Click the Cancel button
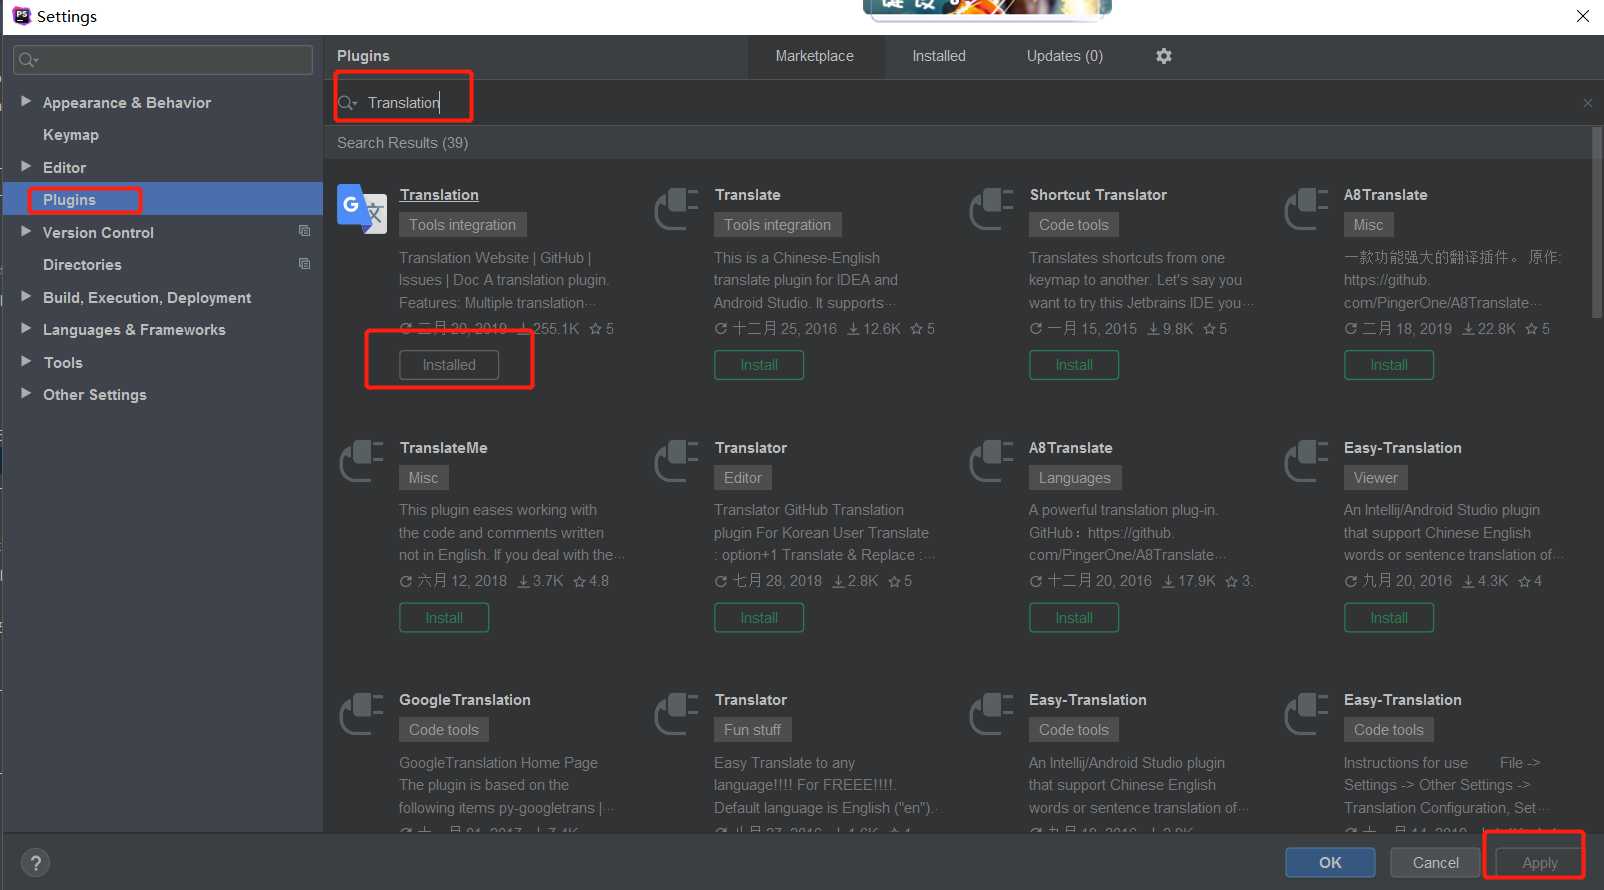This screenshot has height=890, width=1604. tap(1436, 863)
